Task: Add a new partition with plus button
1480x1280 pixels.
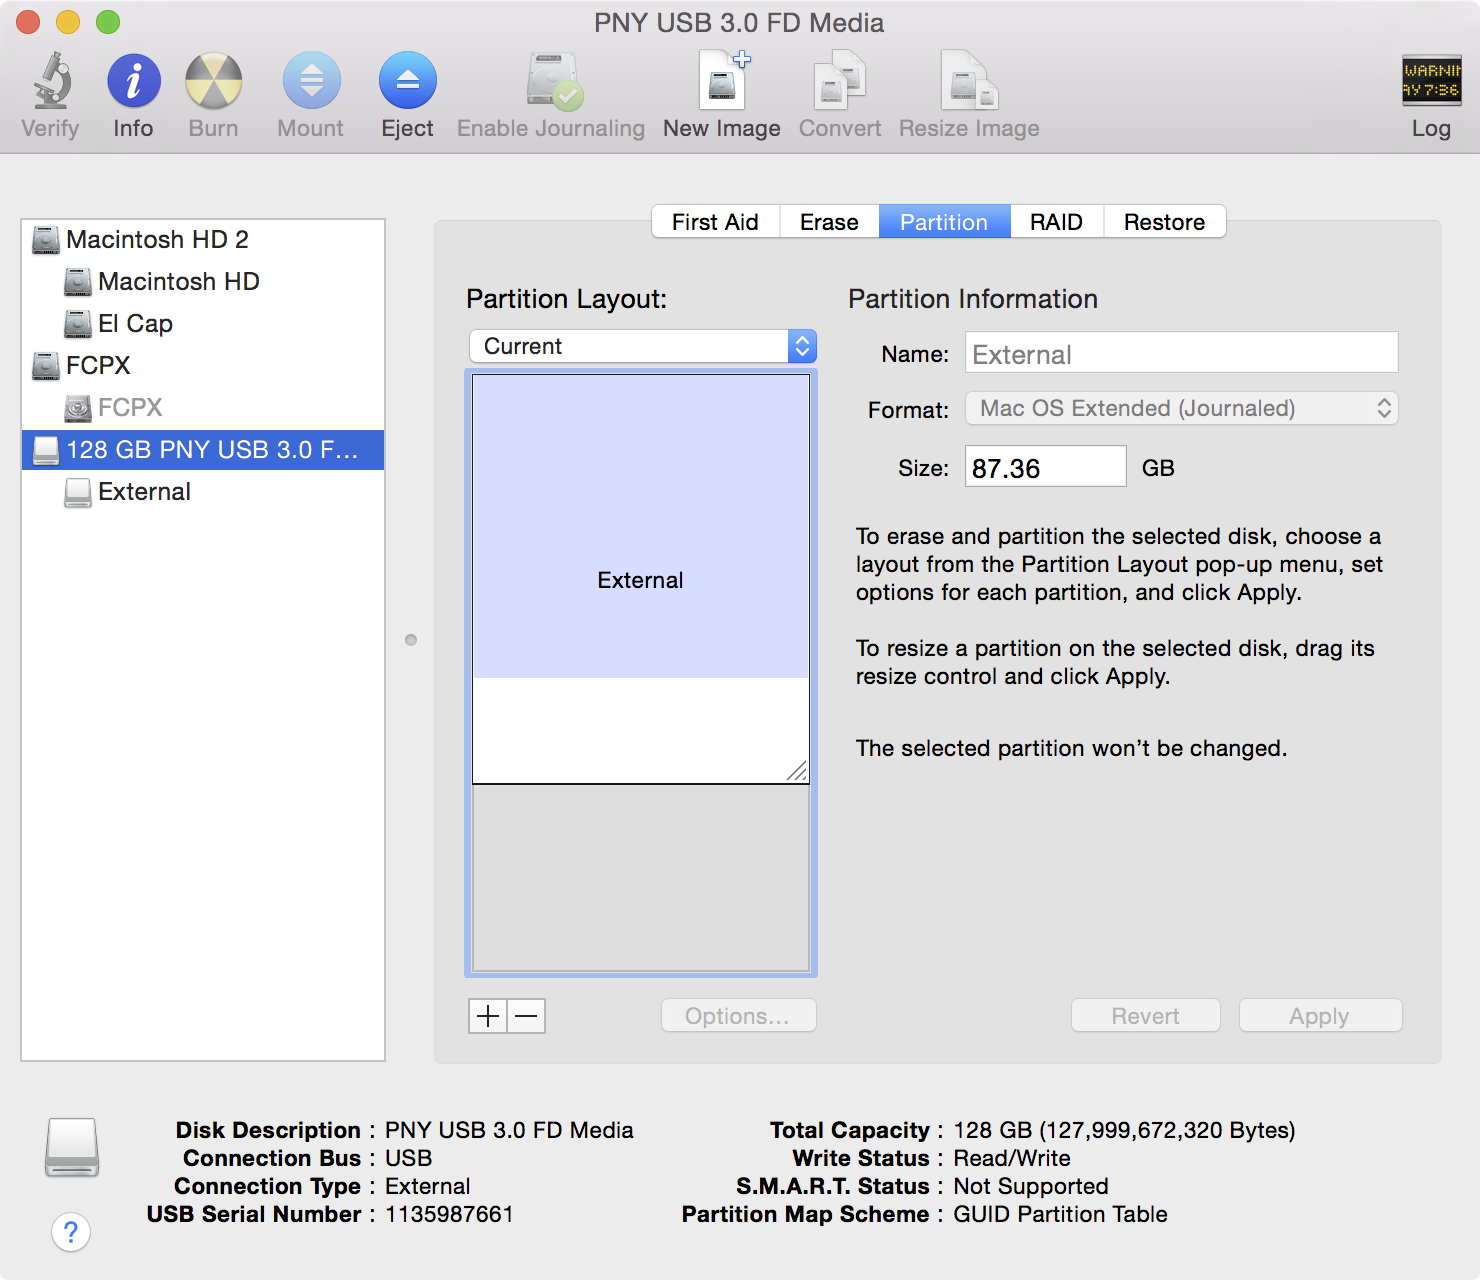Action: coord(487,1015)
